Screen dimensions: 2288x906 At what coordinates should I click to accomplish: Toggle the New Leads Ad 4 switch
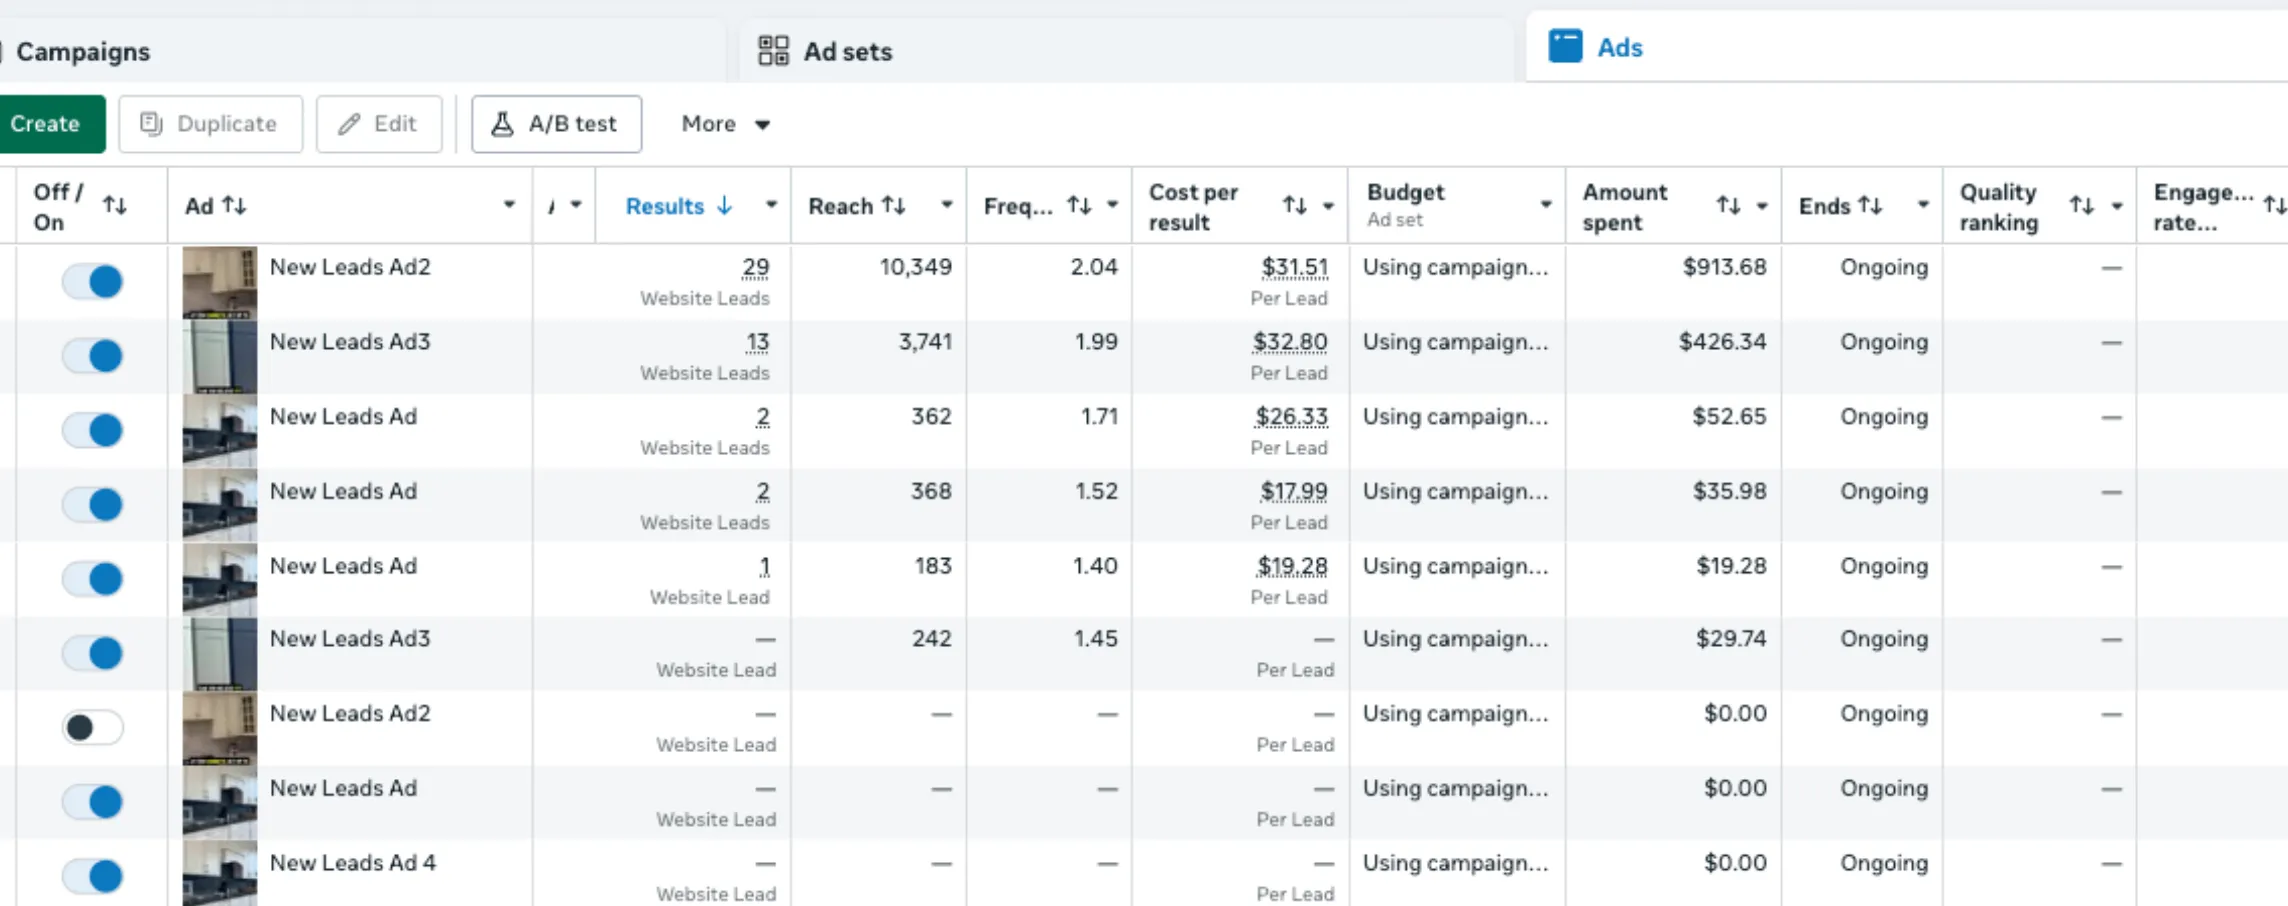[93, 877]
